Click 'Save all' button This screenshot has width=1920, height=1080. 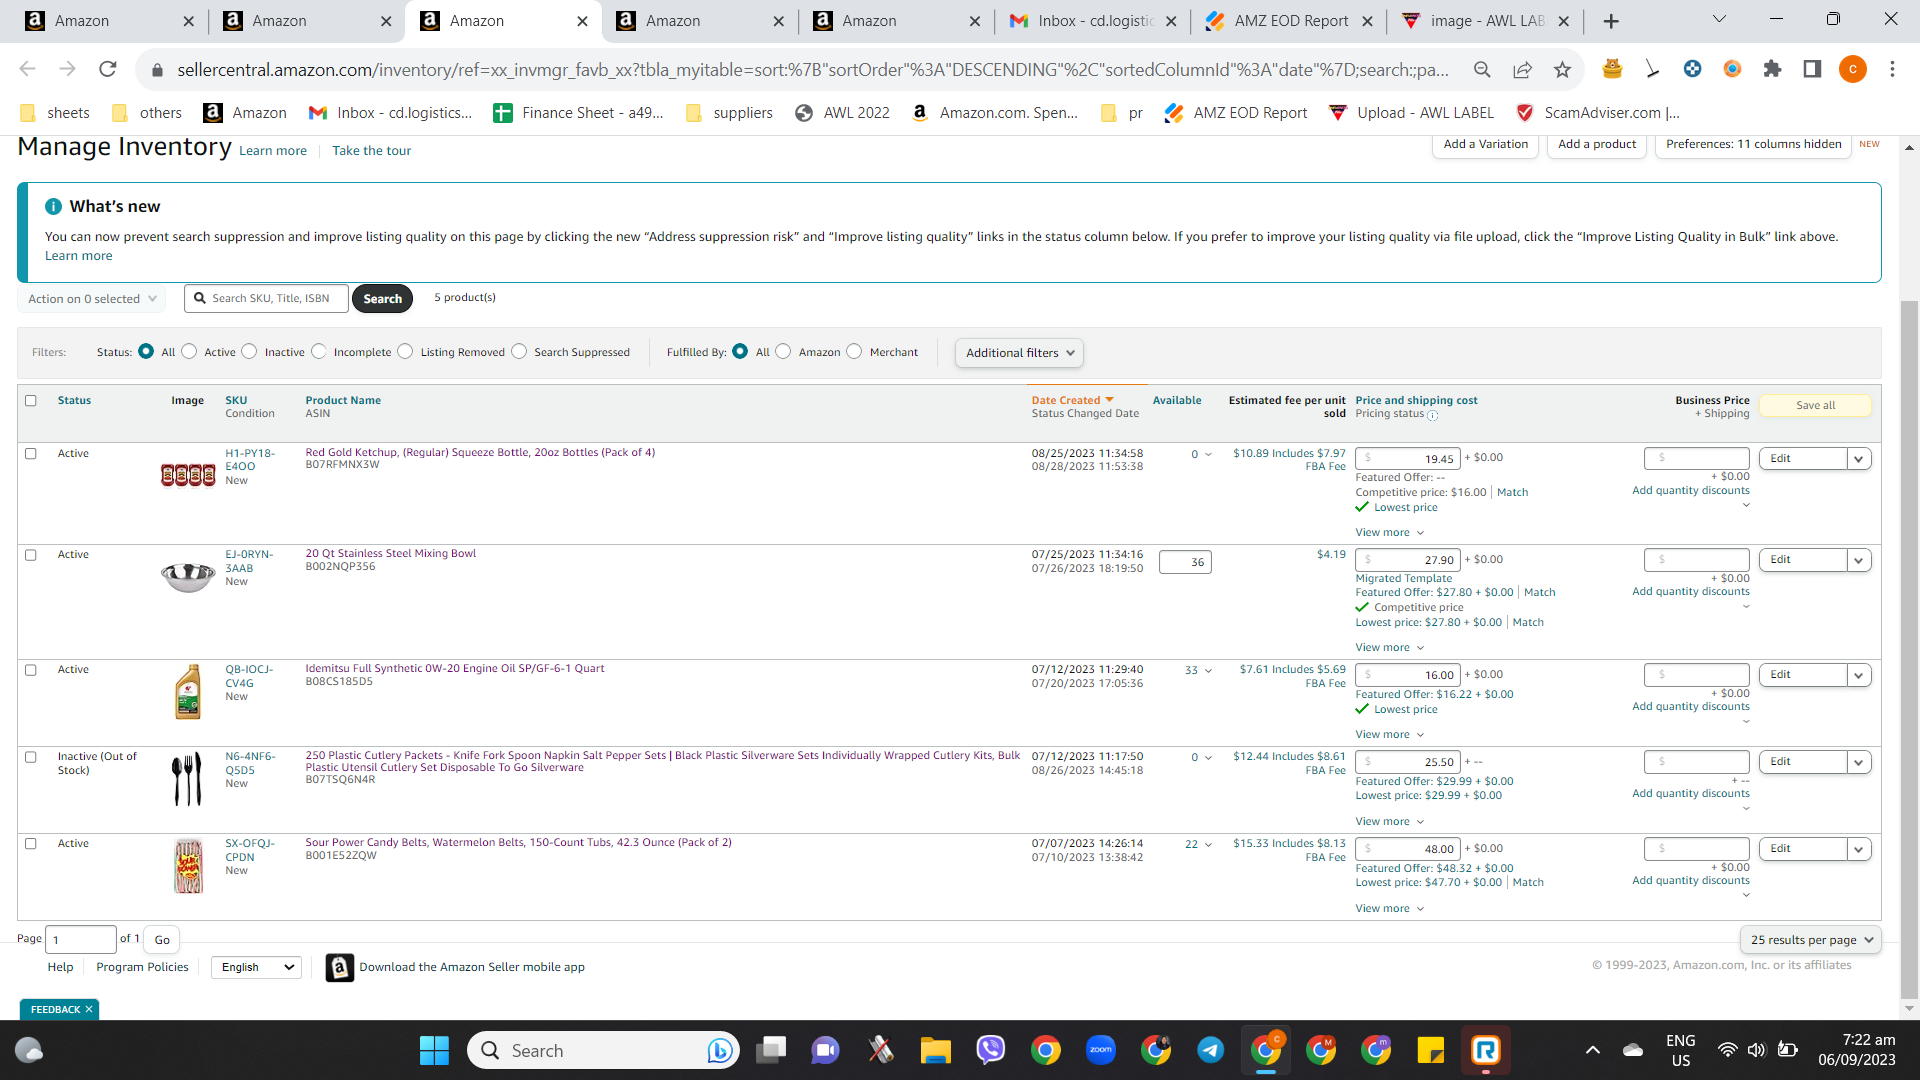point(1815,405)
